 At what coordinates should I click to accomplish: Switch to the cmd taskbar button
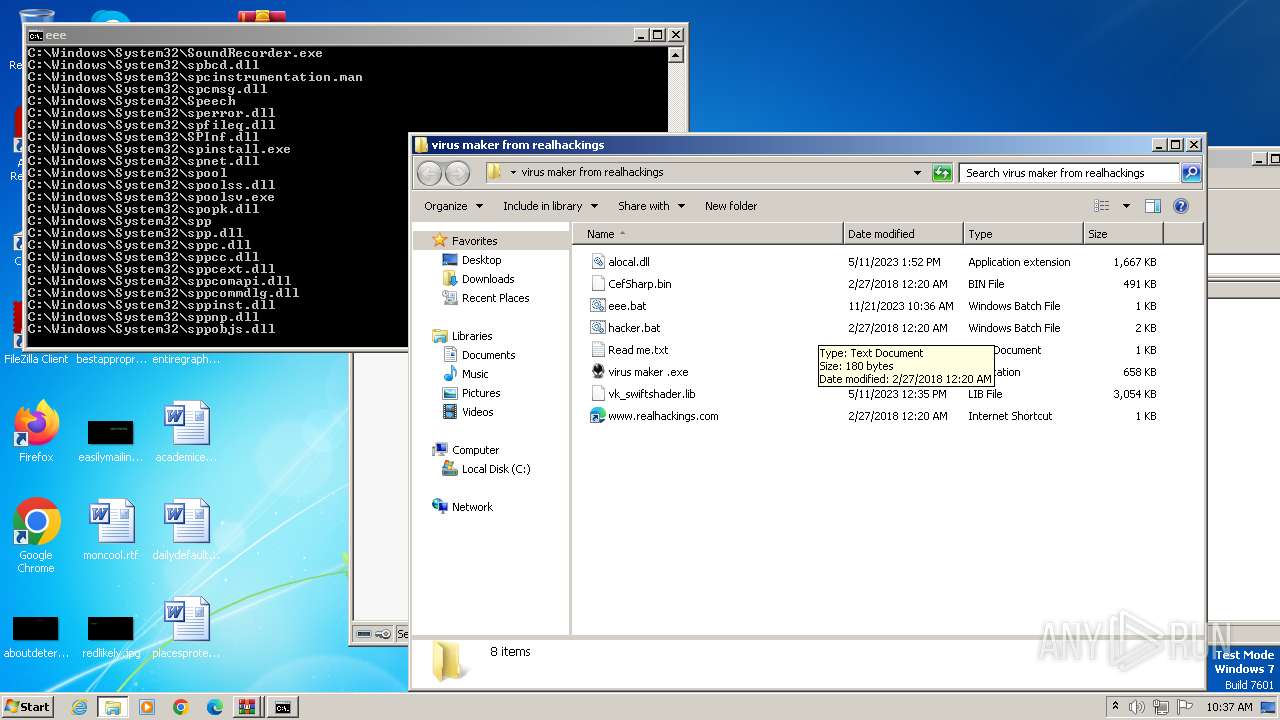tap(283, 707)
